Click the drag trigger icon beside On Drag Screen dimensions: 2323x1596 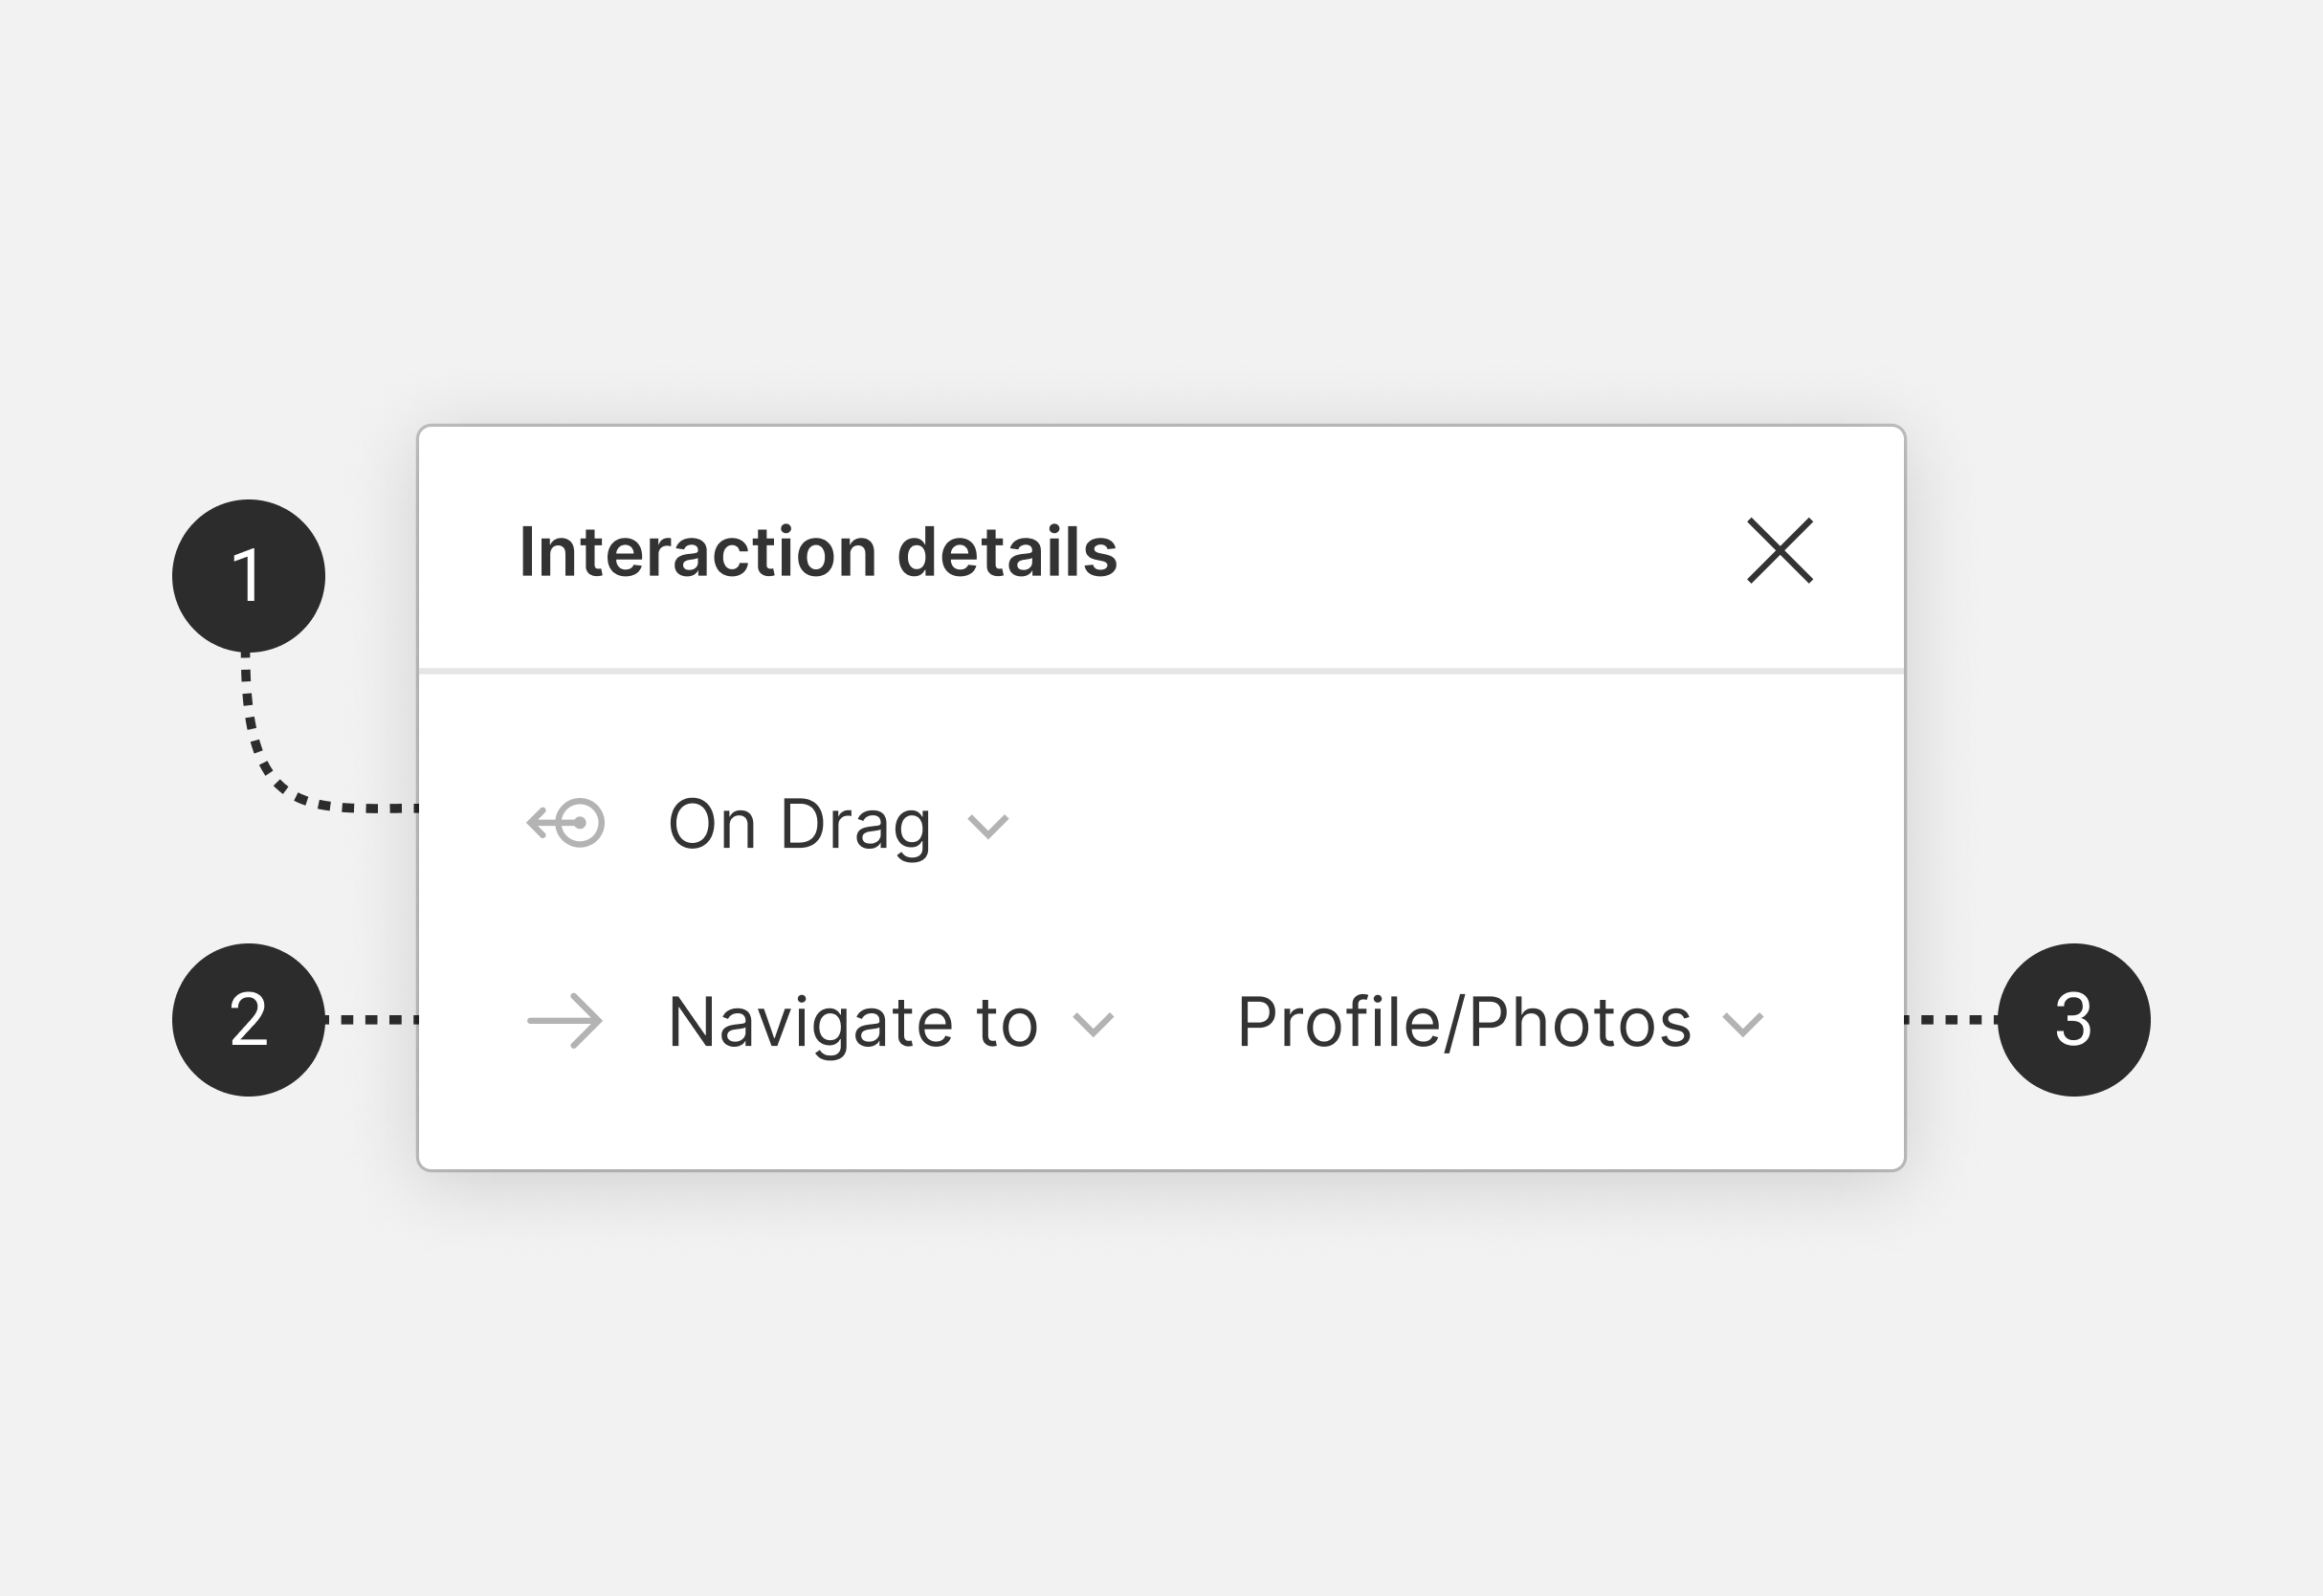click(x=567, y=823)
